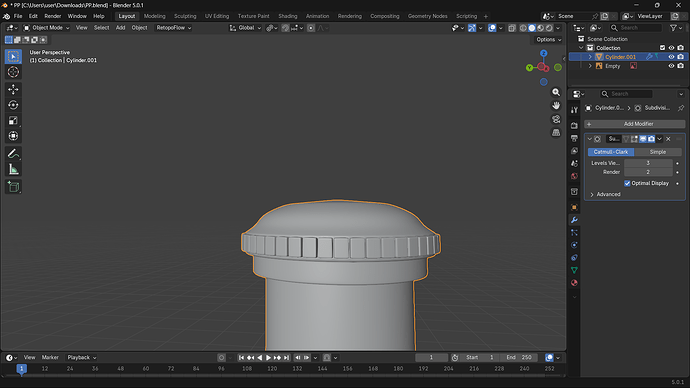This screenshot has width=690, height=388.
Task: Click the outliner Search field
Action: click(636, 28)
